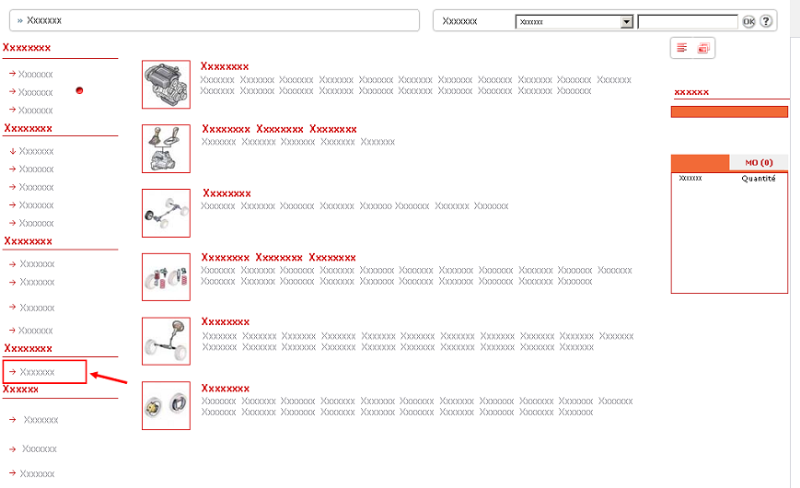Open the axle and driveshaft thumbnail
The height and width of the screenshot is (488, 800).
(x=166, y=213)
